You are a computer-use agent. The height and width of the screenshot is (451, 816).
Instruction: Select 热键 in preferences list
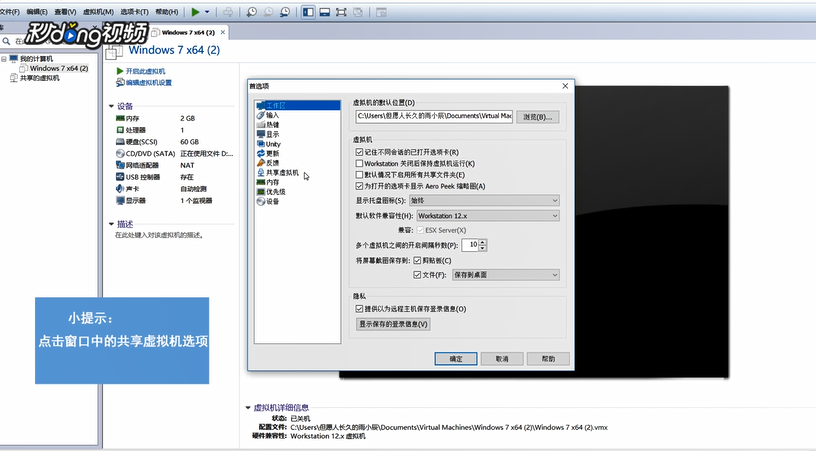point(268,125)
